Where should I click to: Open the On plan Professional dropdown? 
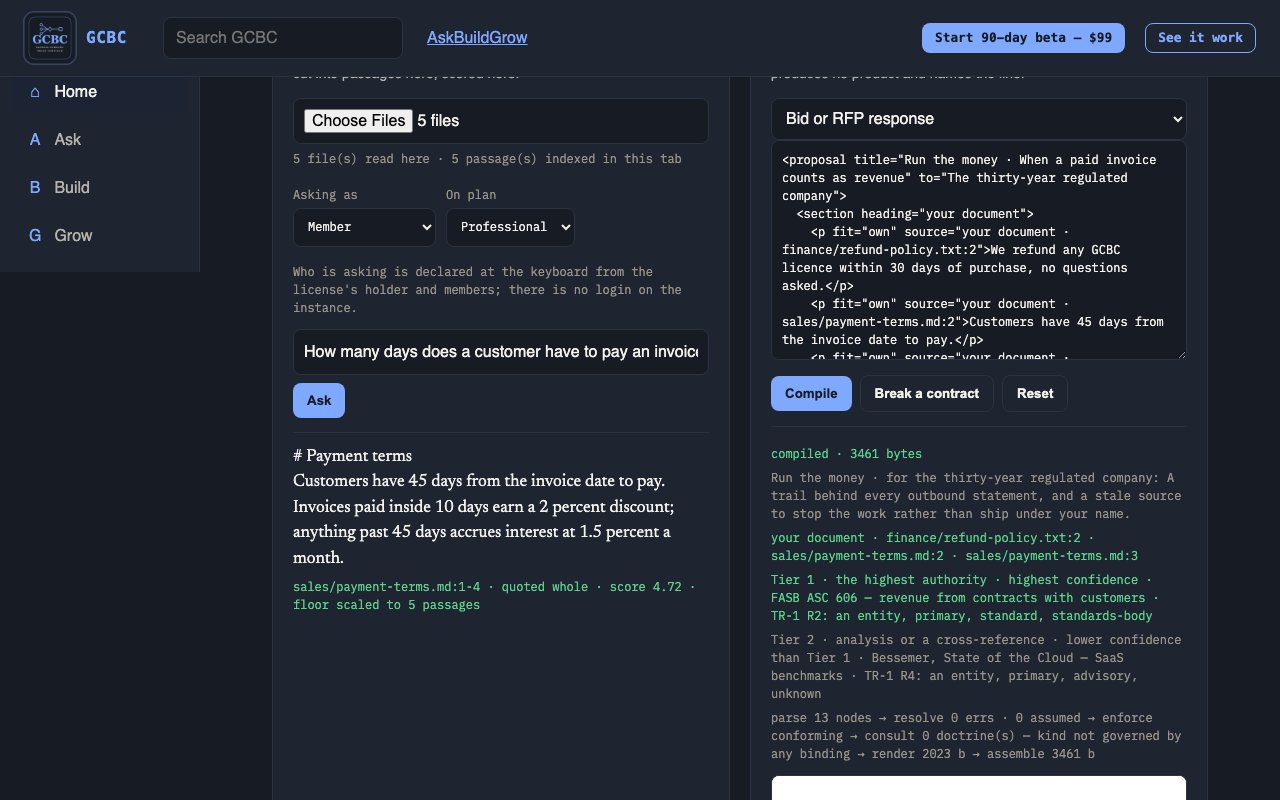pyautogui.click(x=510, y=227)
